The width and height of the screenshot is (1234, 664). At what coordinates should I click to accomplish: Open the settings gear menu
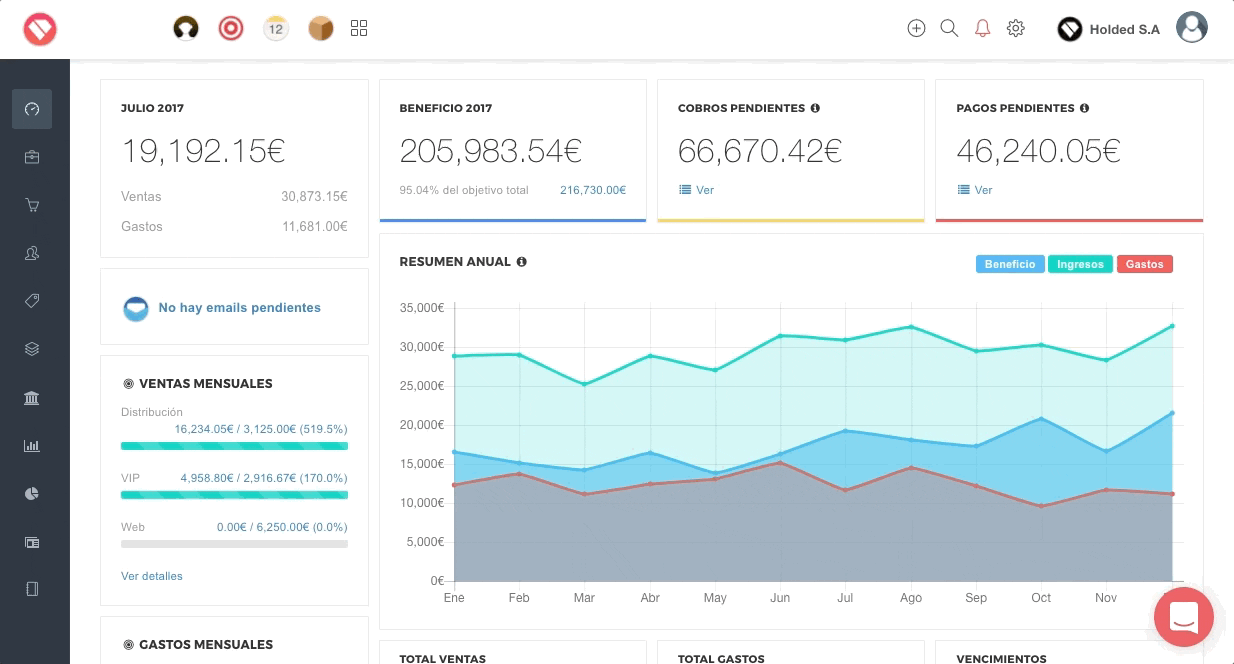point(1016,29)
